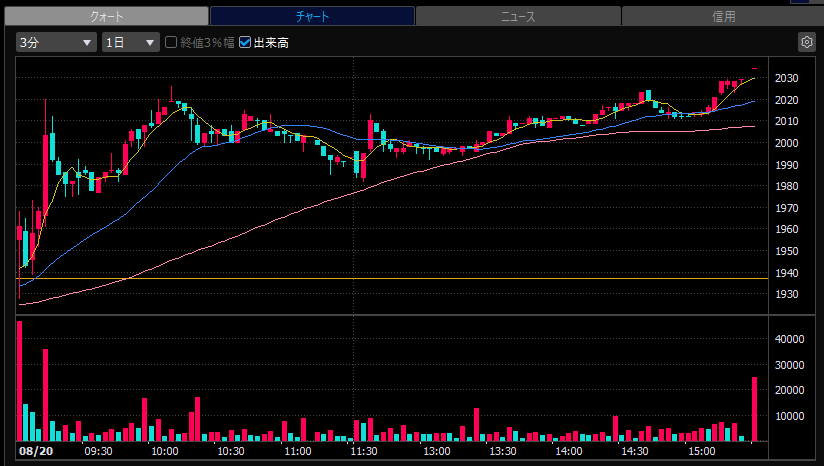The image size is (824, 466).
Task: Enable the 終値3%幅 checkbox
Action: 171,42
